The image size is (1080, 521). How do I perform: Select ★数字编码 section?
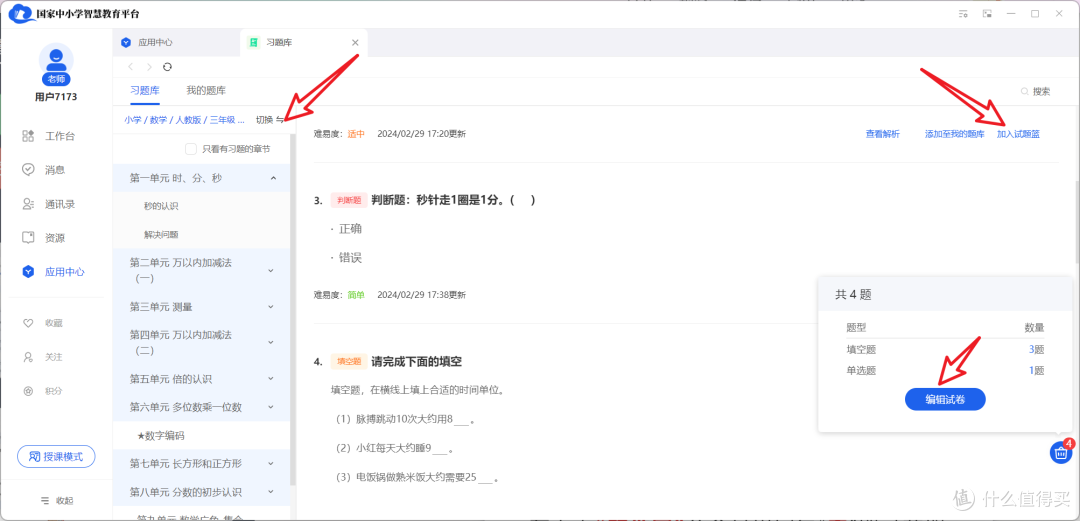click(161, 436)
